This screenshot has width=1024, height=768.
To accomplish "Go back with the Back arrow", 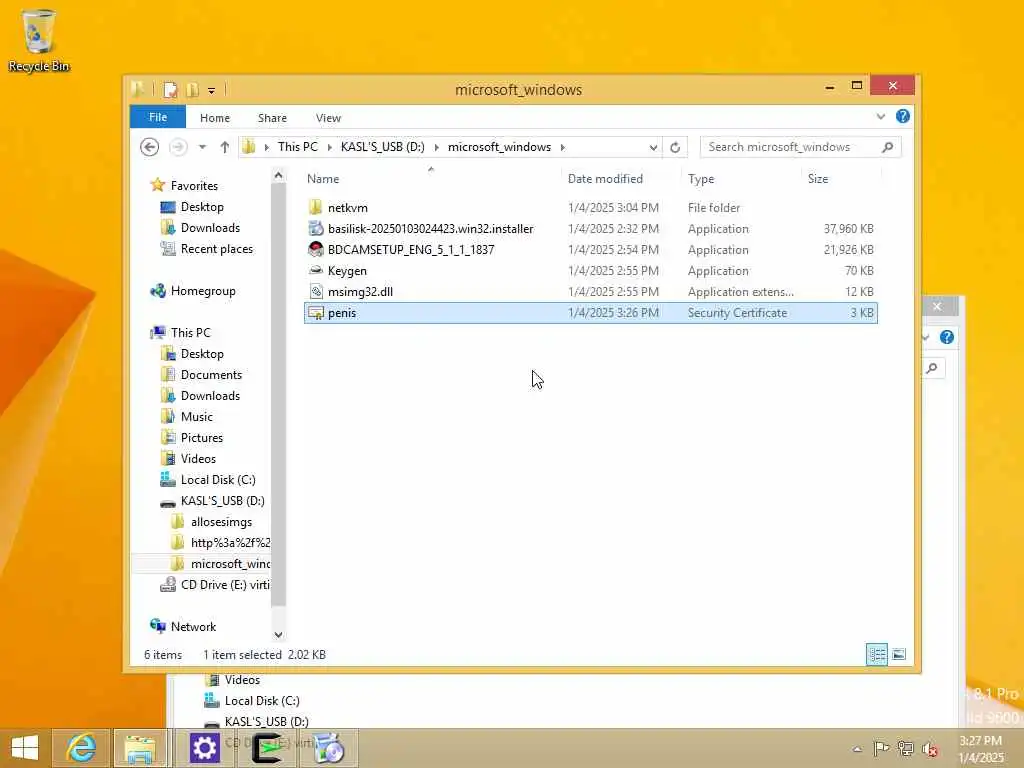I will 150,147.
